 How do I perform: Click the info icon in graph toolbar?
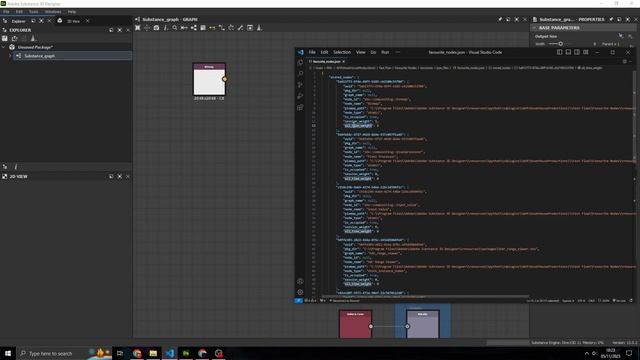coord(166,28)
